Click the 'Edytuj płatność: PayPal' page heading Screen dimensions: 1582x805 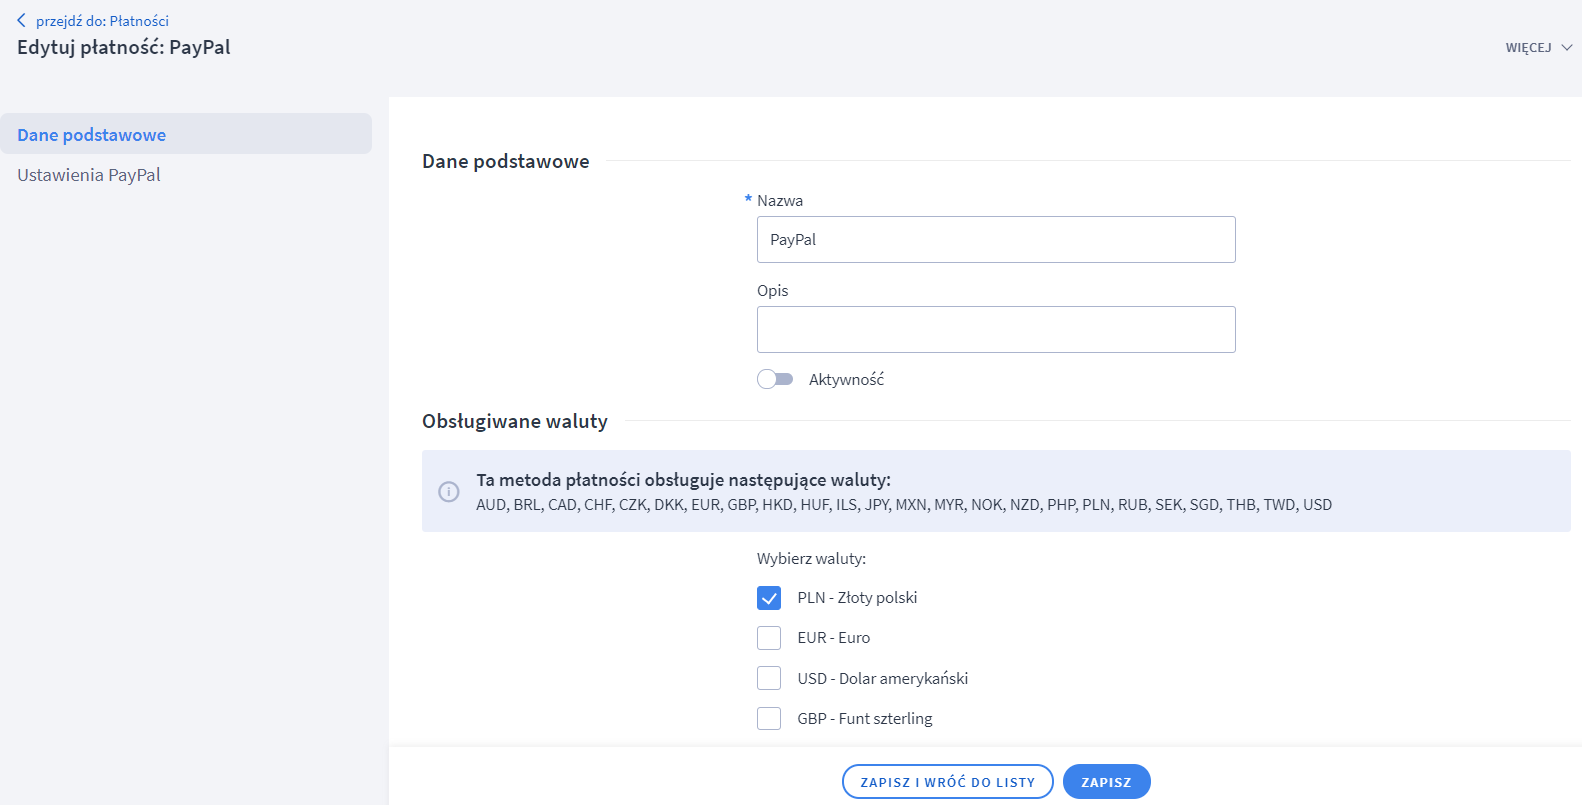point(124,47)
